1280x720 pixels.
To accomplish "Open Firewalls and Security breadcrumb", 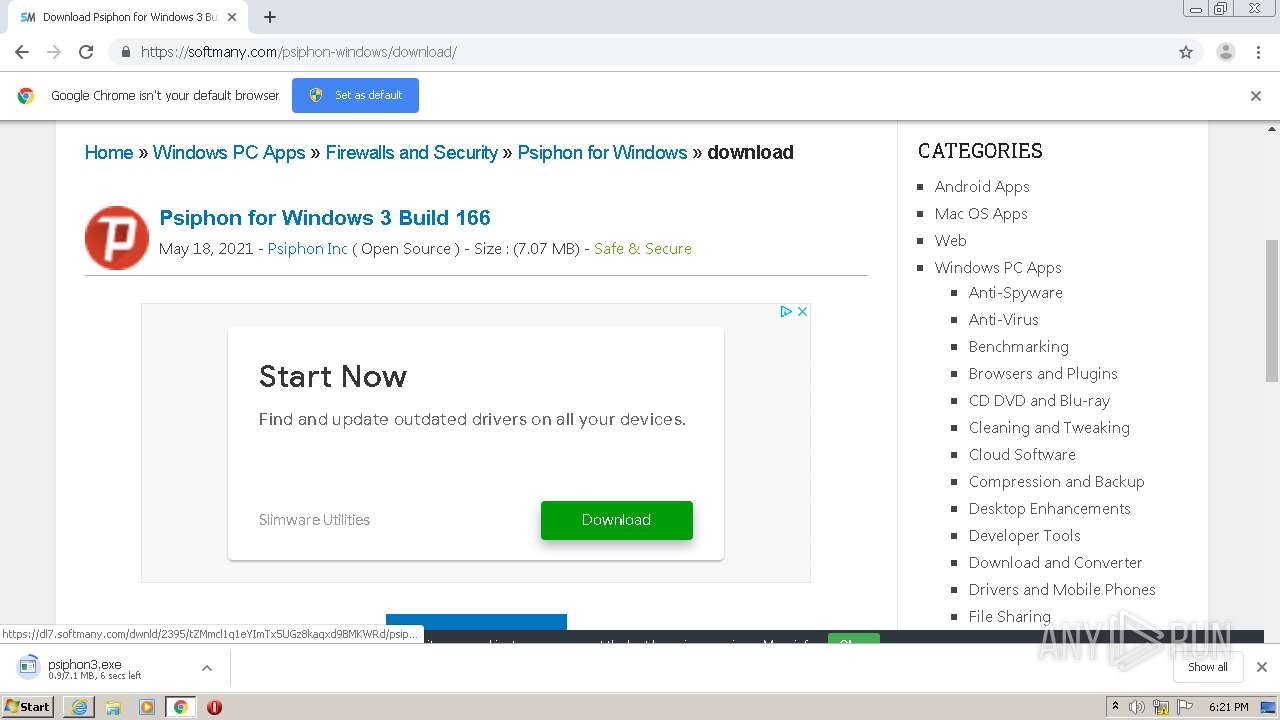I will coord(411,152).
